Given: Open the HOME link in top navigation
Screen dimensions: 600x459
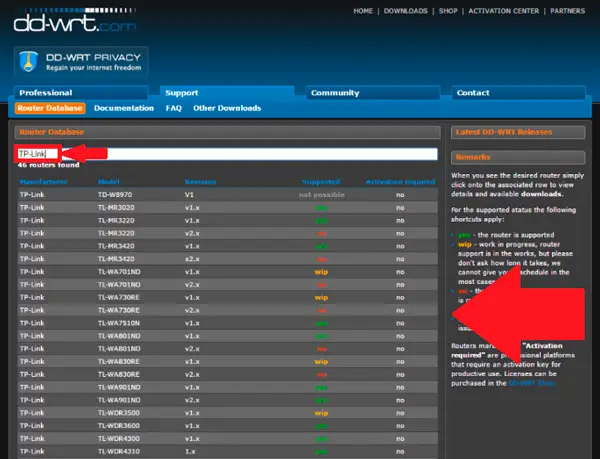Looking at the screenshot, I should point(363,11).
